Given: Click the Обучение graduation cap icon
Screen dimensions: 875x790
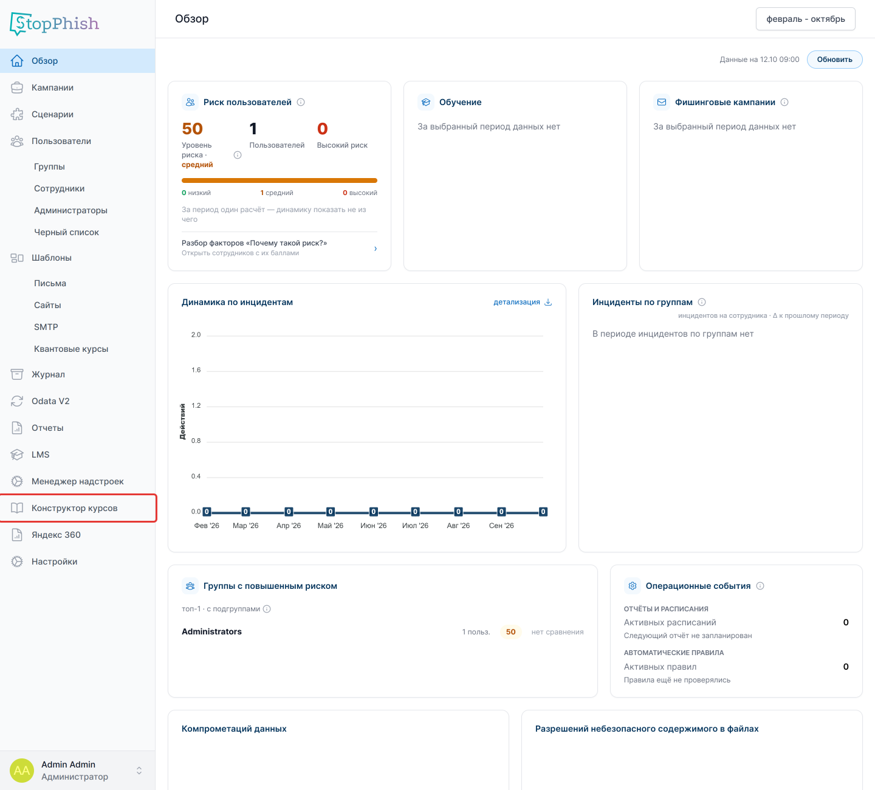Looking at the screenshot, I should pos(426,102).
